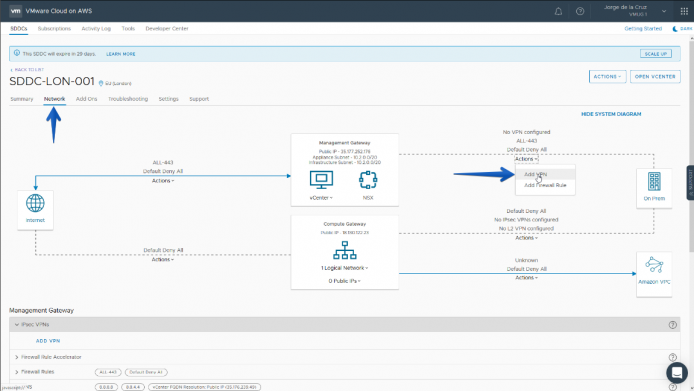
Task: Open Actions on the Amazon VPC link
Action: click(x=526, y=278)
